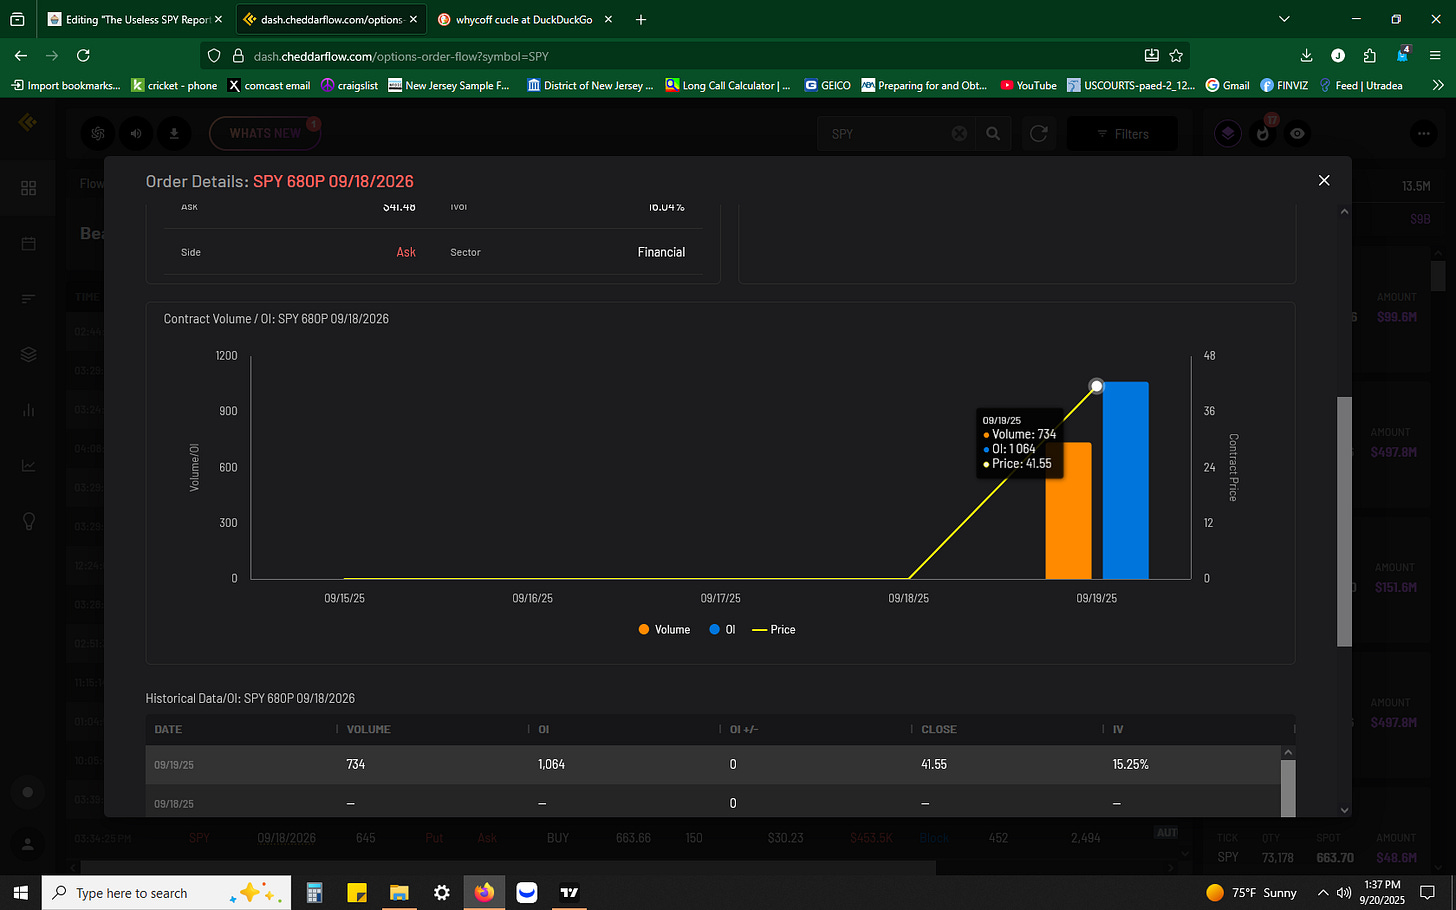The width and height of the screenshot is (1456, 910).
Task: Open the WHATS NEW button
Action: pyautogui.click(x=265, y=133)
